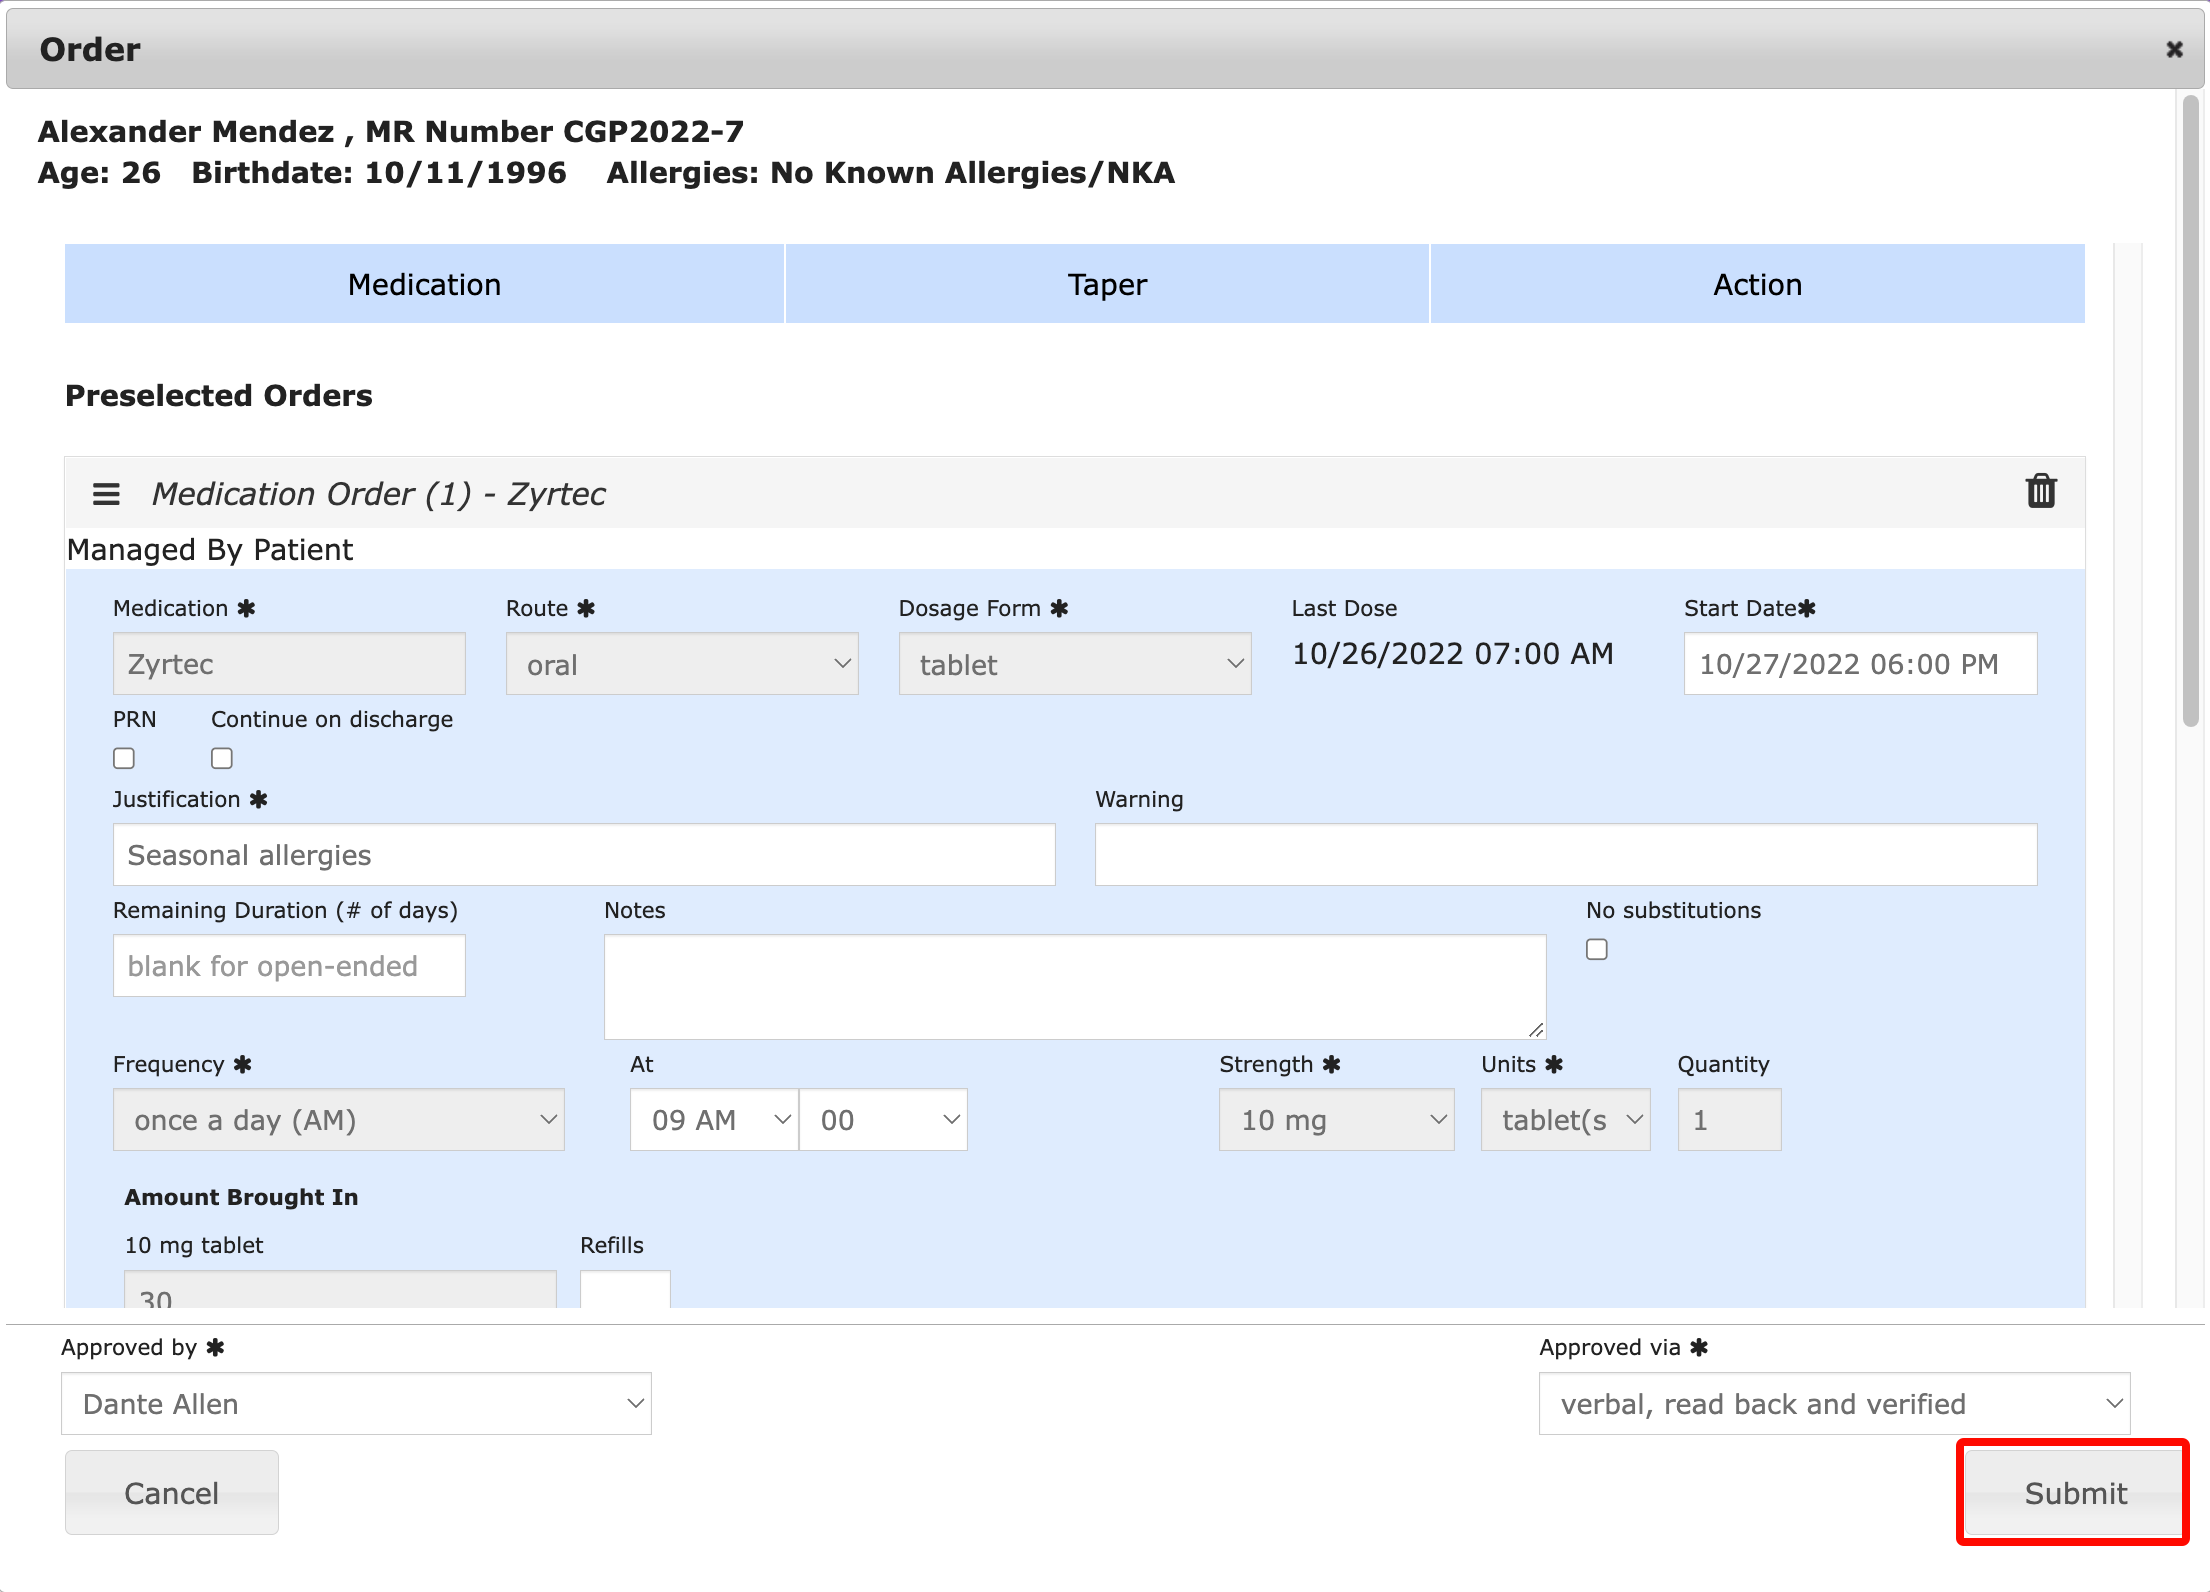
Task: Select the Medication tab
Action: click(x=424, y=285)
